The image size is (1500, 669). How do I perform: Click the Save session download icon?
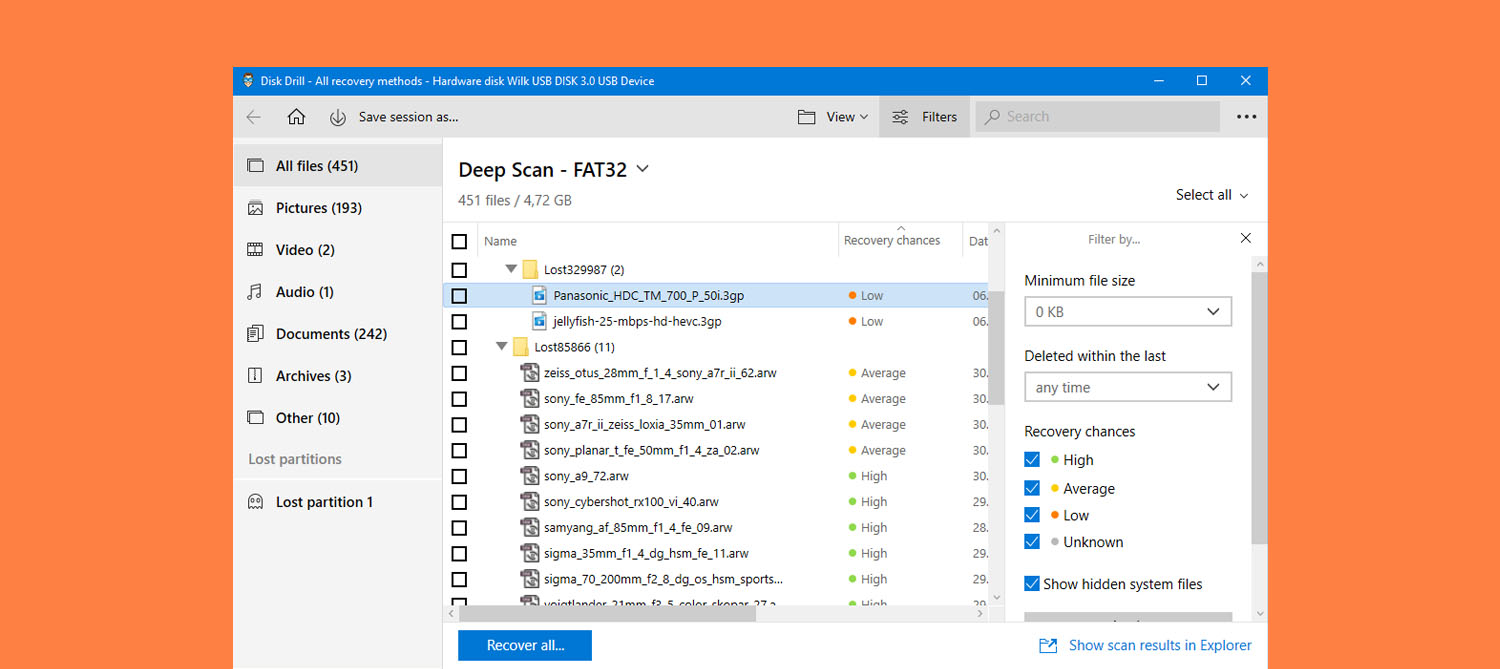338,117
